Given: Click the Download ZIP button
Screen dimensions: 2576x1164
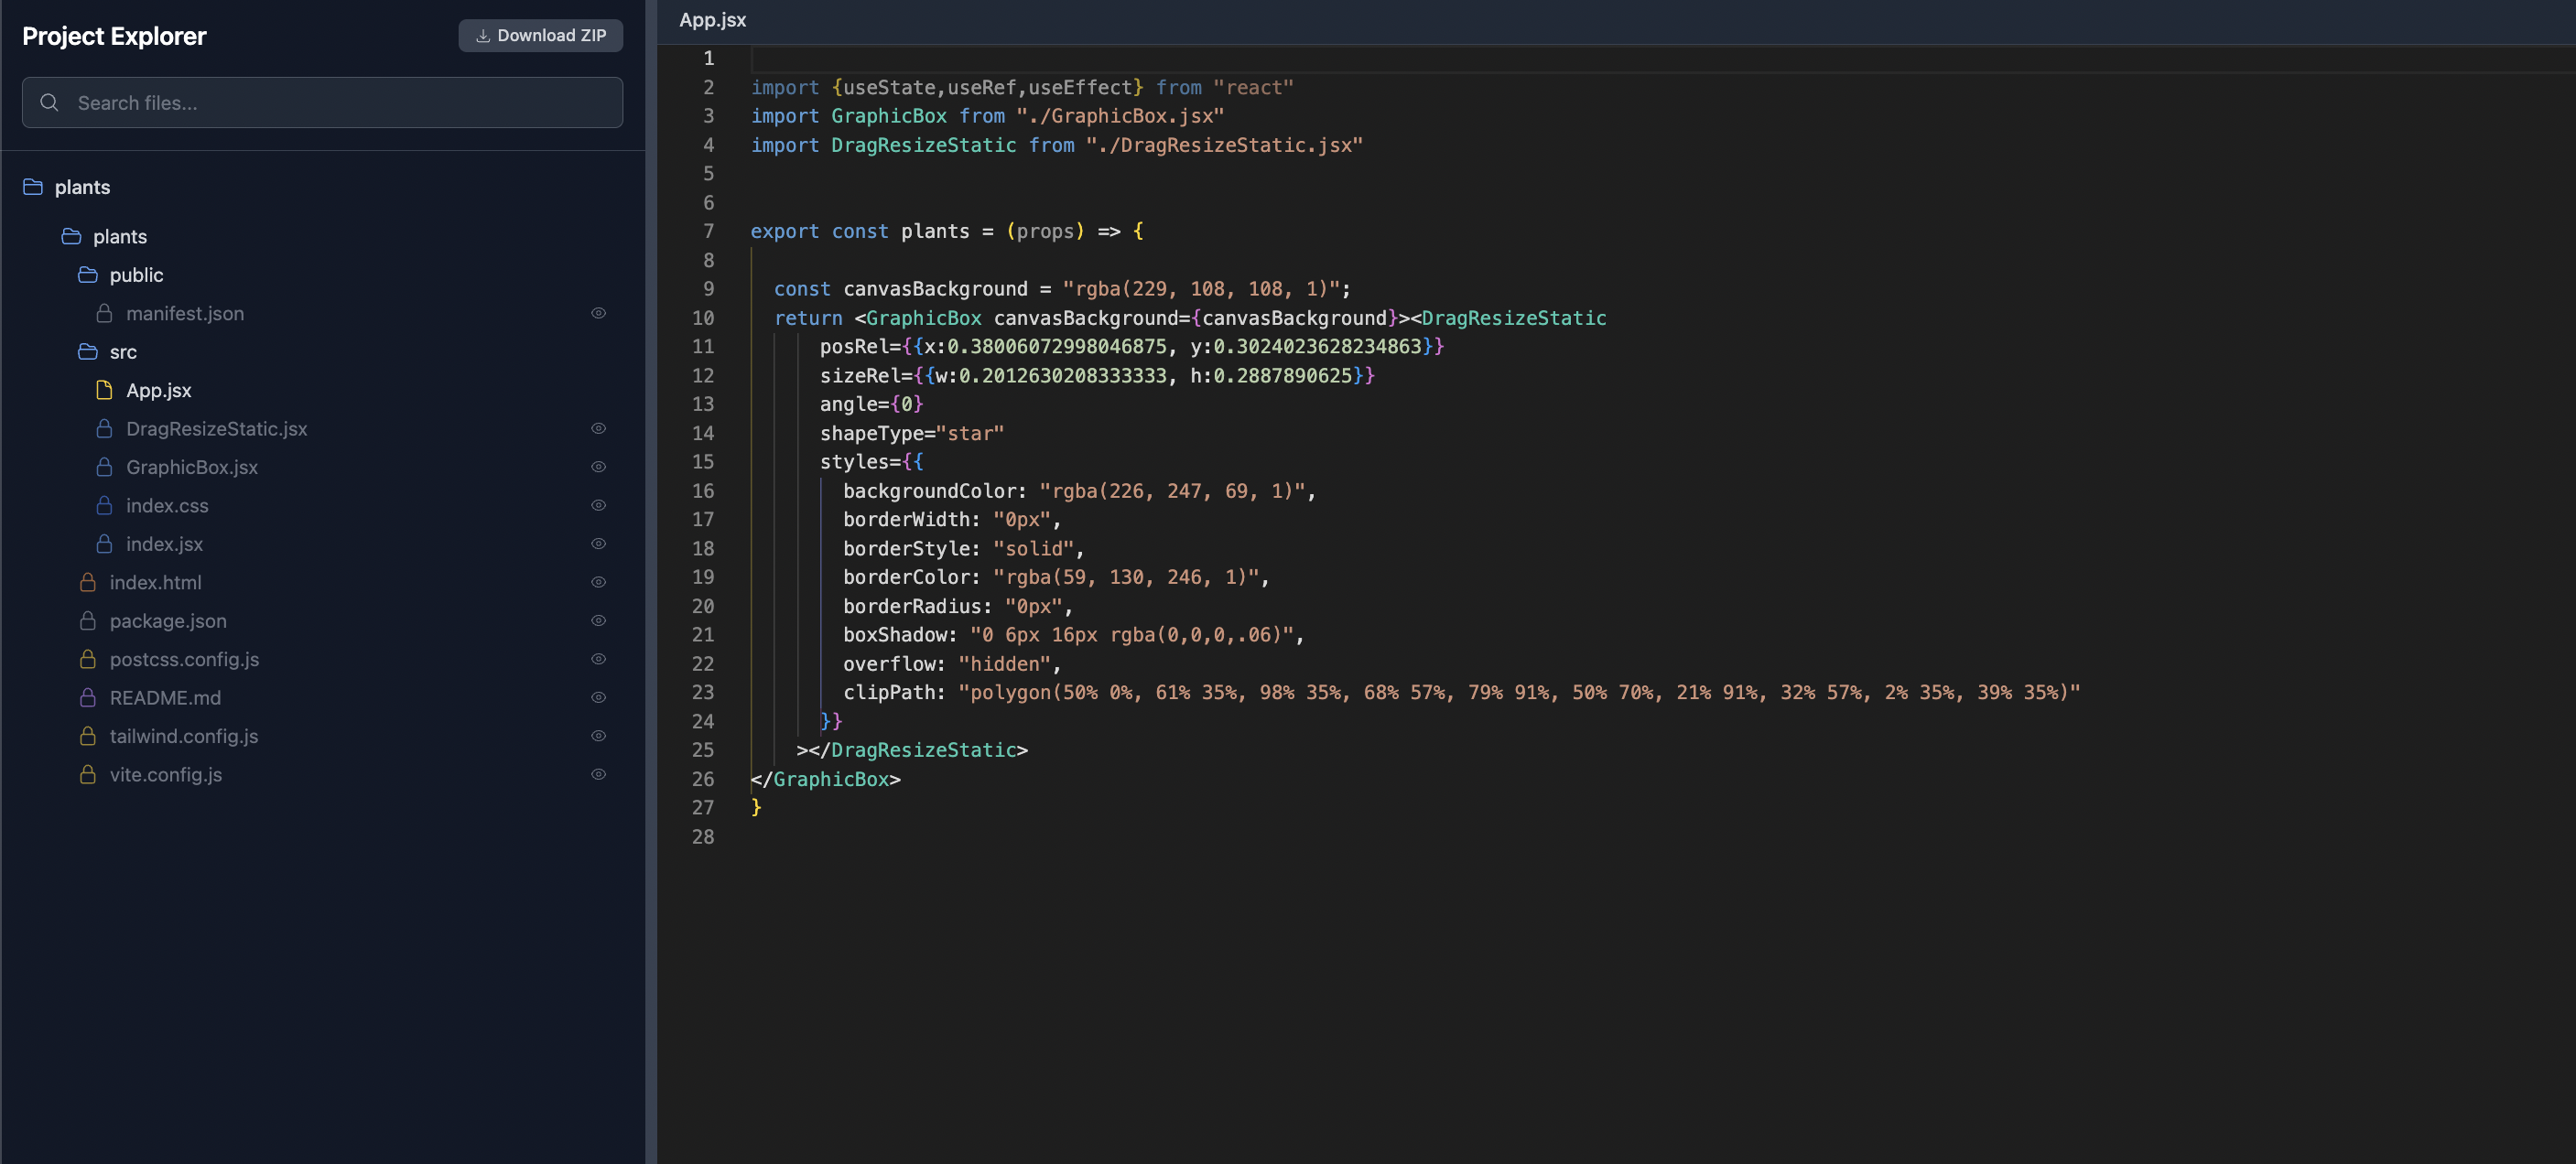Looking at the screenshot, I should pos(540,35).
